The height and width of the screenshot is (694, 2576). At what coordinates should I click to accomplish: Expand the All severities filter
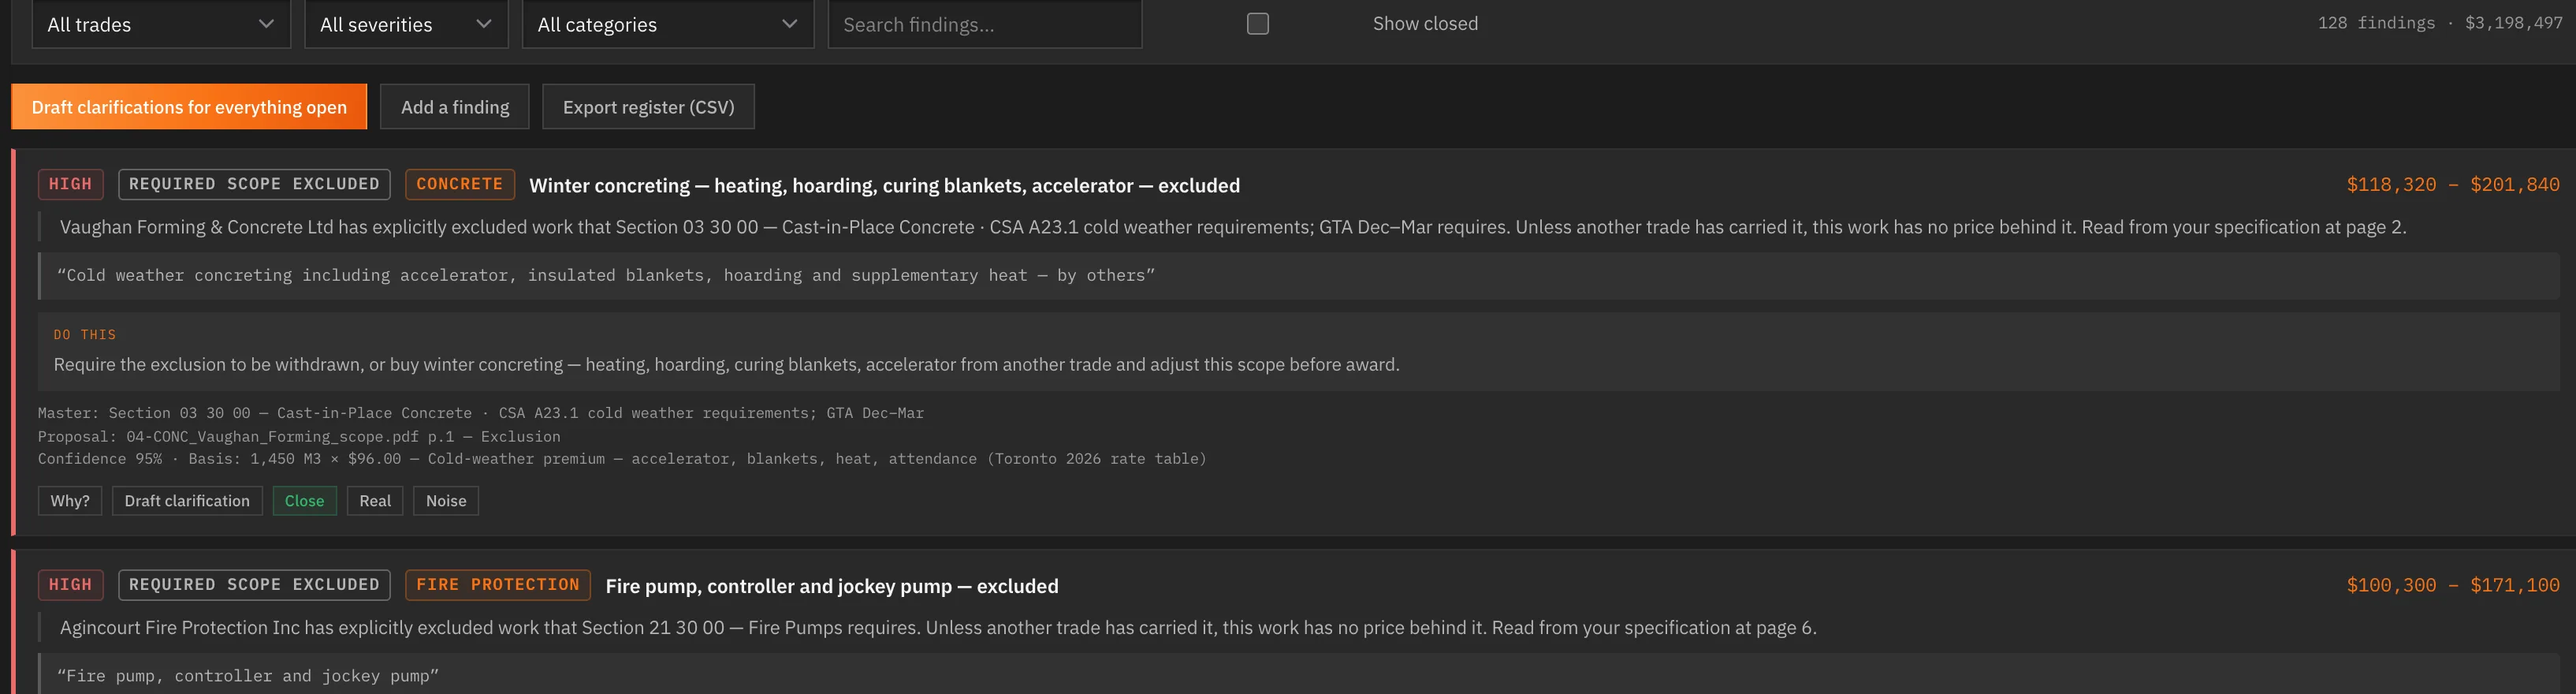406,24
